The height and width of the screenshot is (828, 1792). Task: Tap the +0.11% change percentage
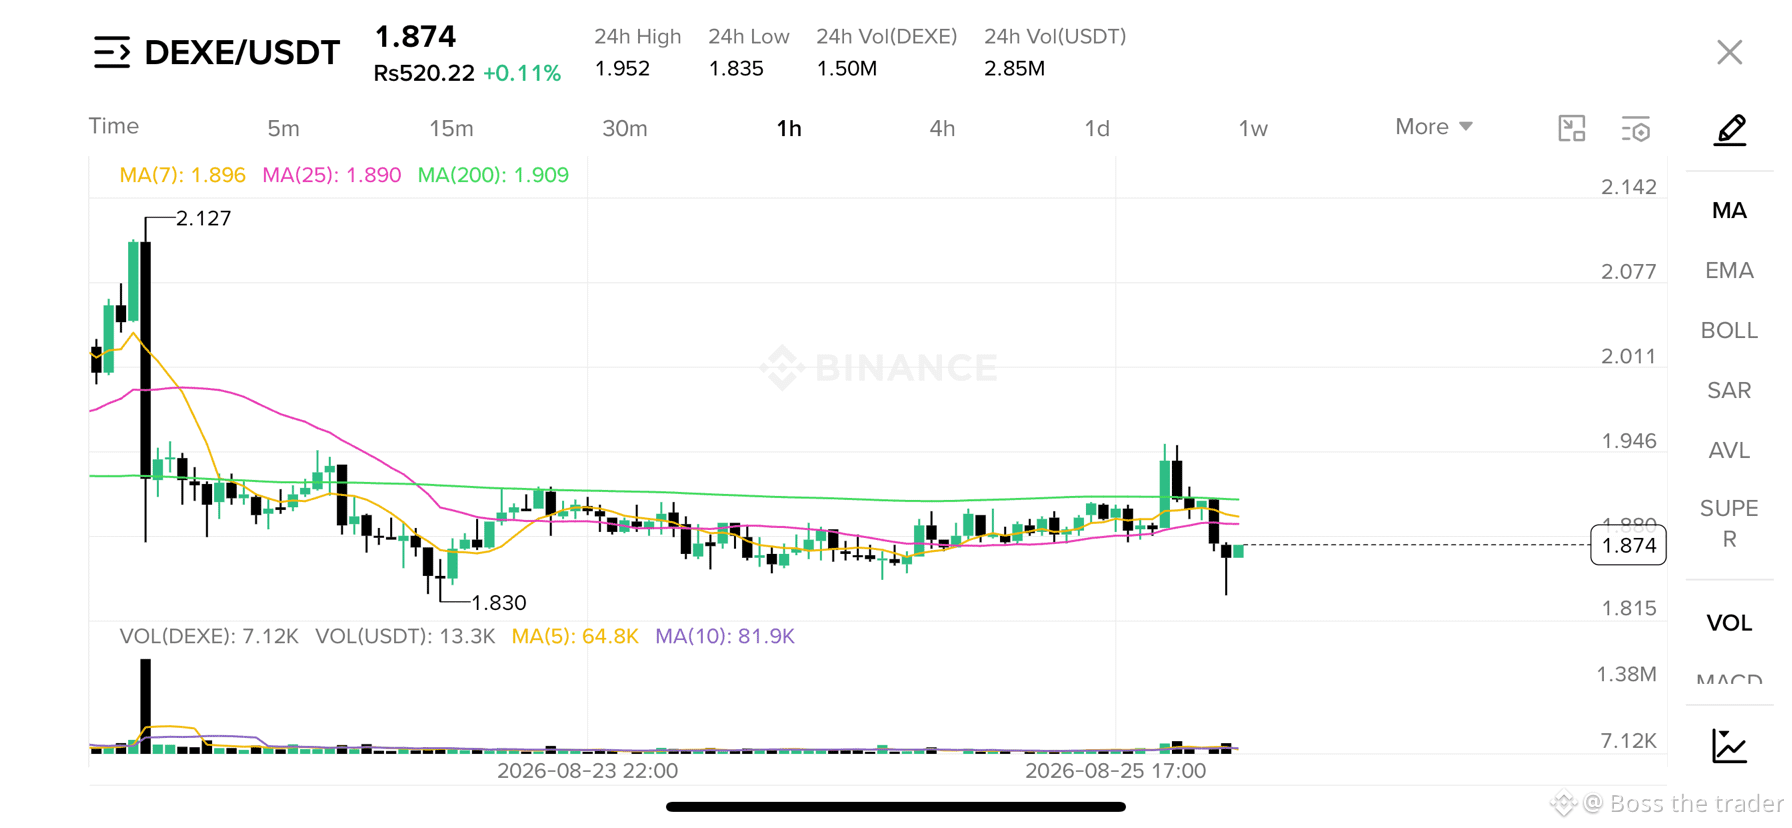click(x=522, y=73)
